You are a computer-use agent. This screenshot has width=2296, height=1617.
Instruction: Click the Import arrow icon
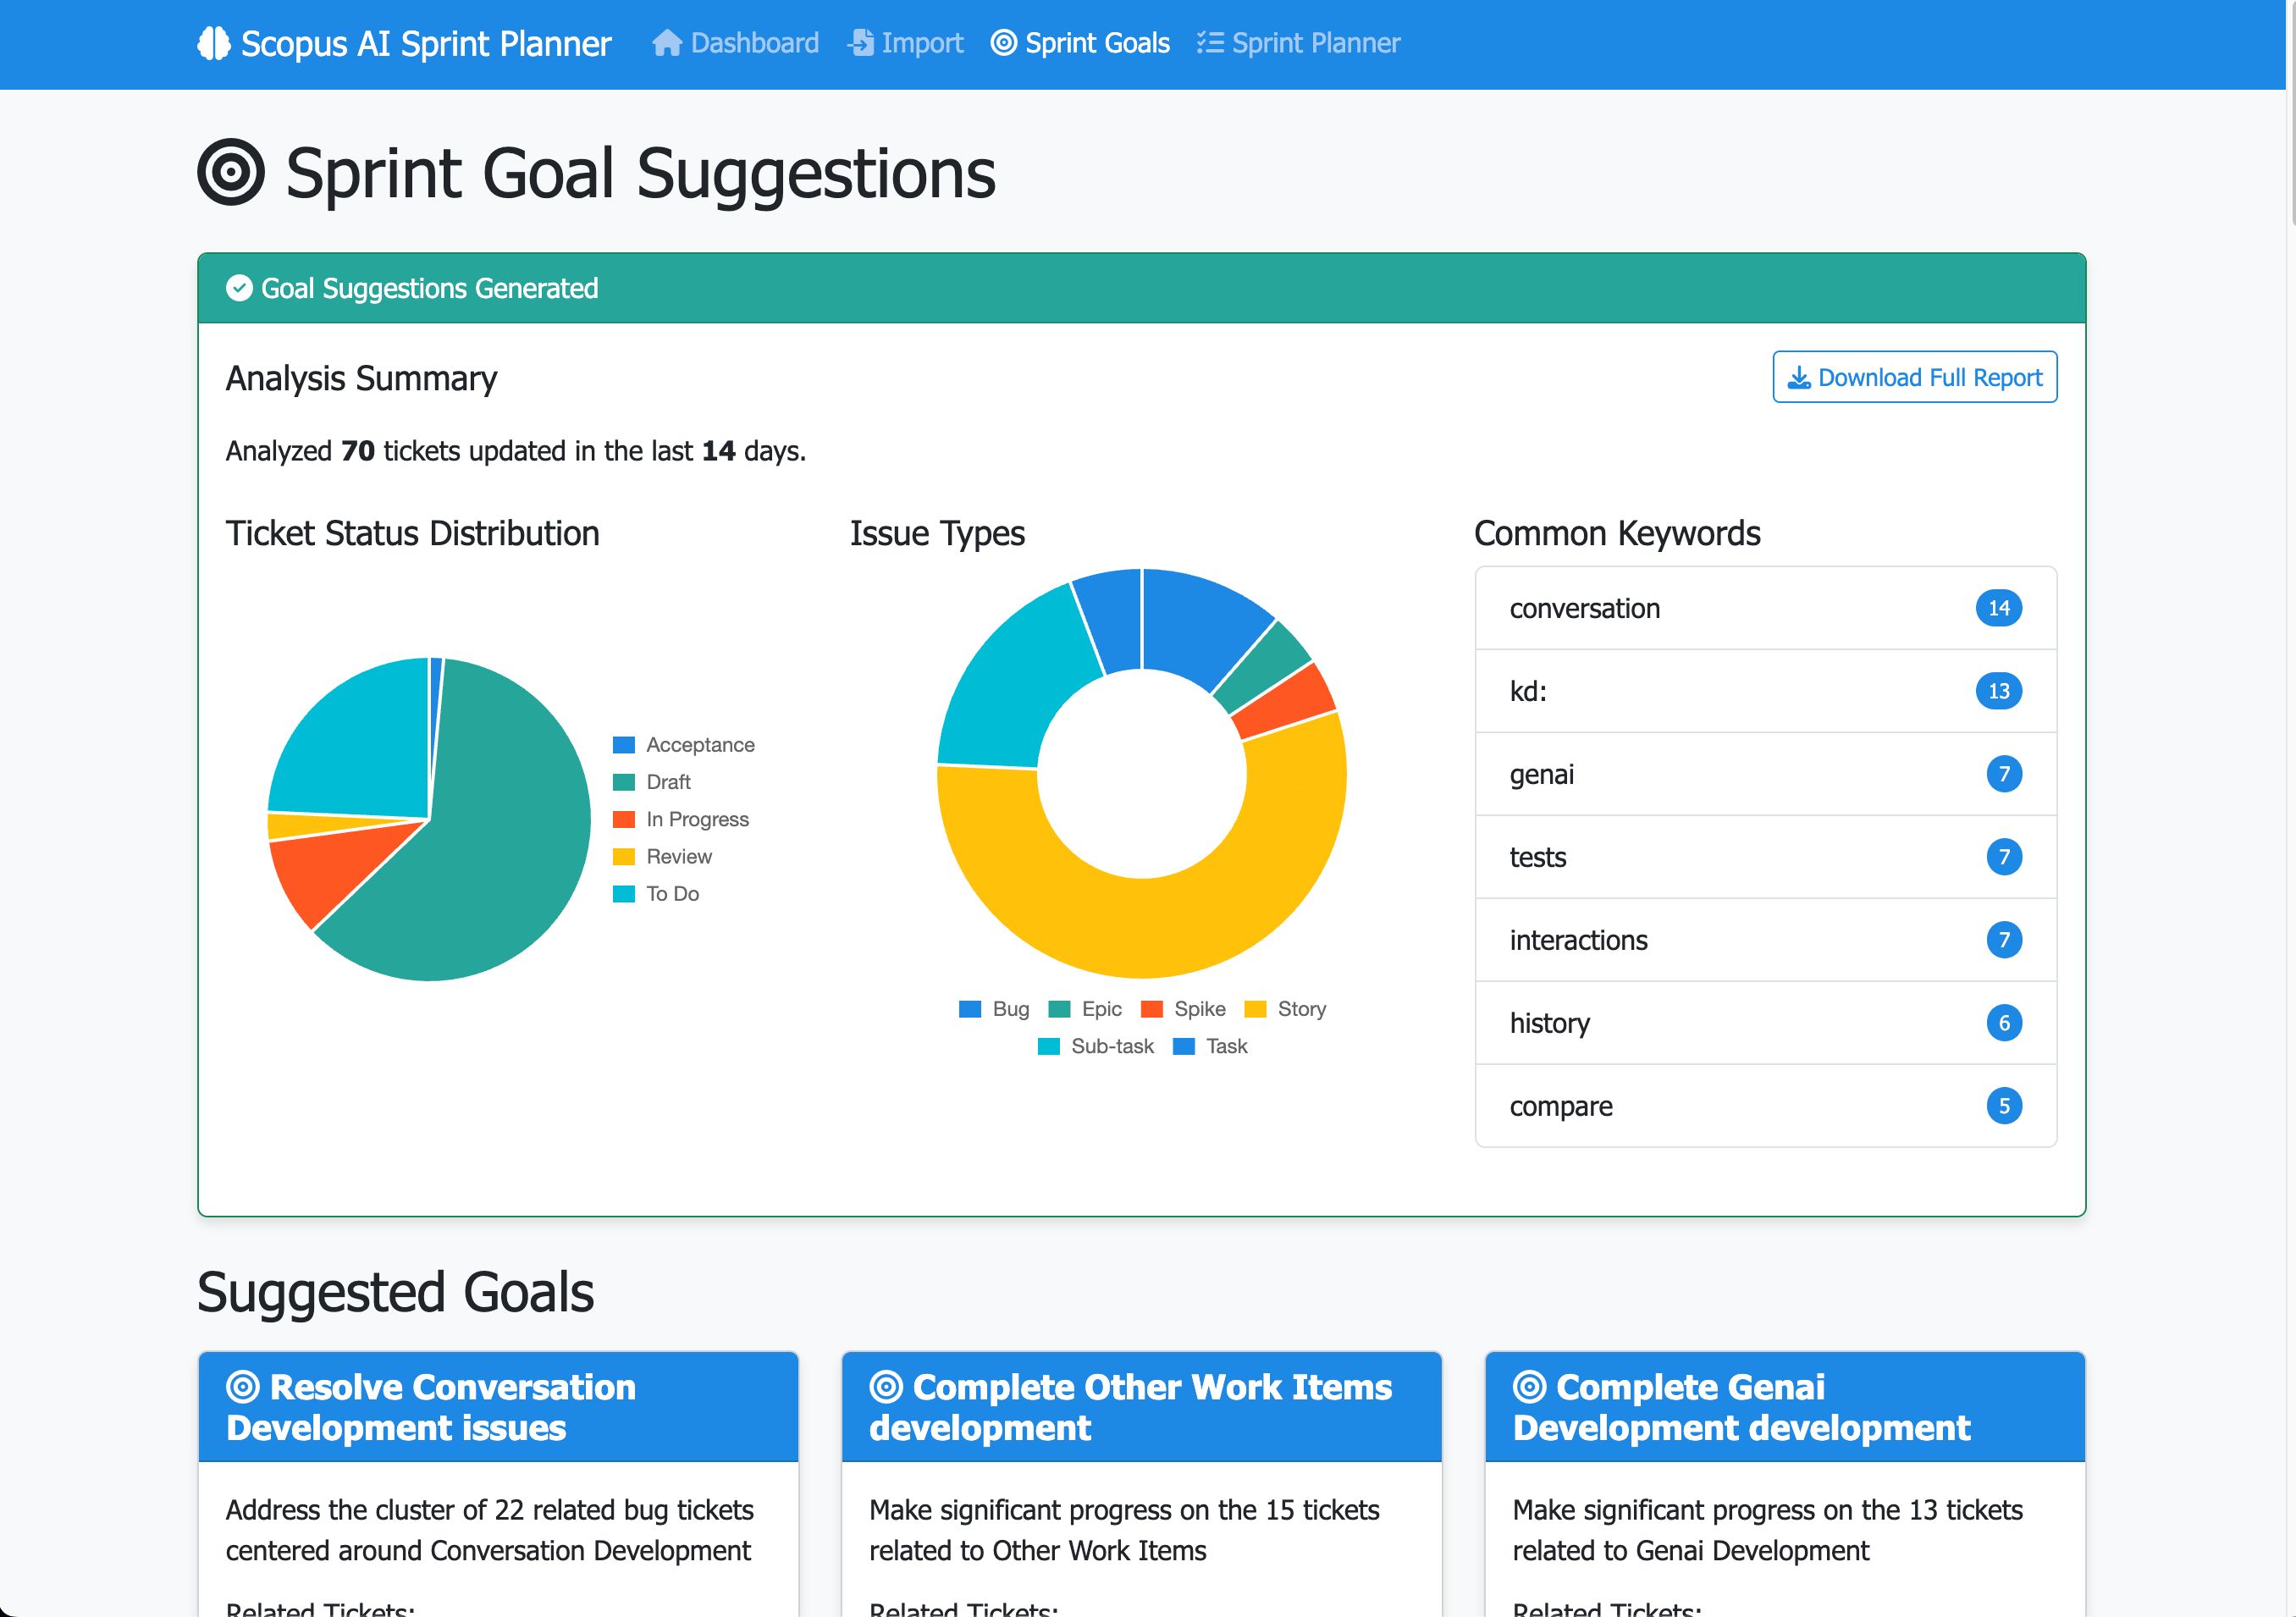point(860,43)
